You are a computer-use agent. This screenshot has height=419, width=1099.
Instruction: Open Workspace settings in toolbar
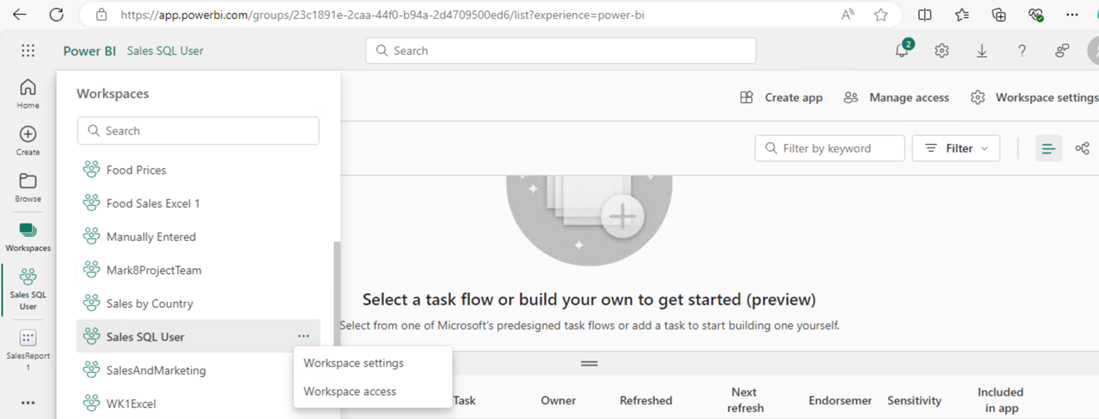[x=1035, y=97]
